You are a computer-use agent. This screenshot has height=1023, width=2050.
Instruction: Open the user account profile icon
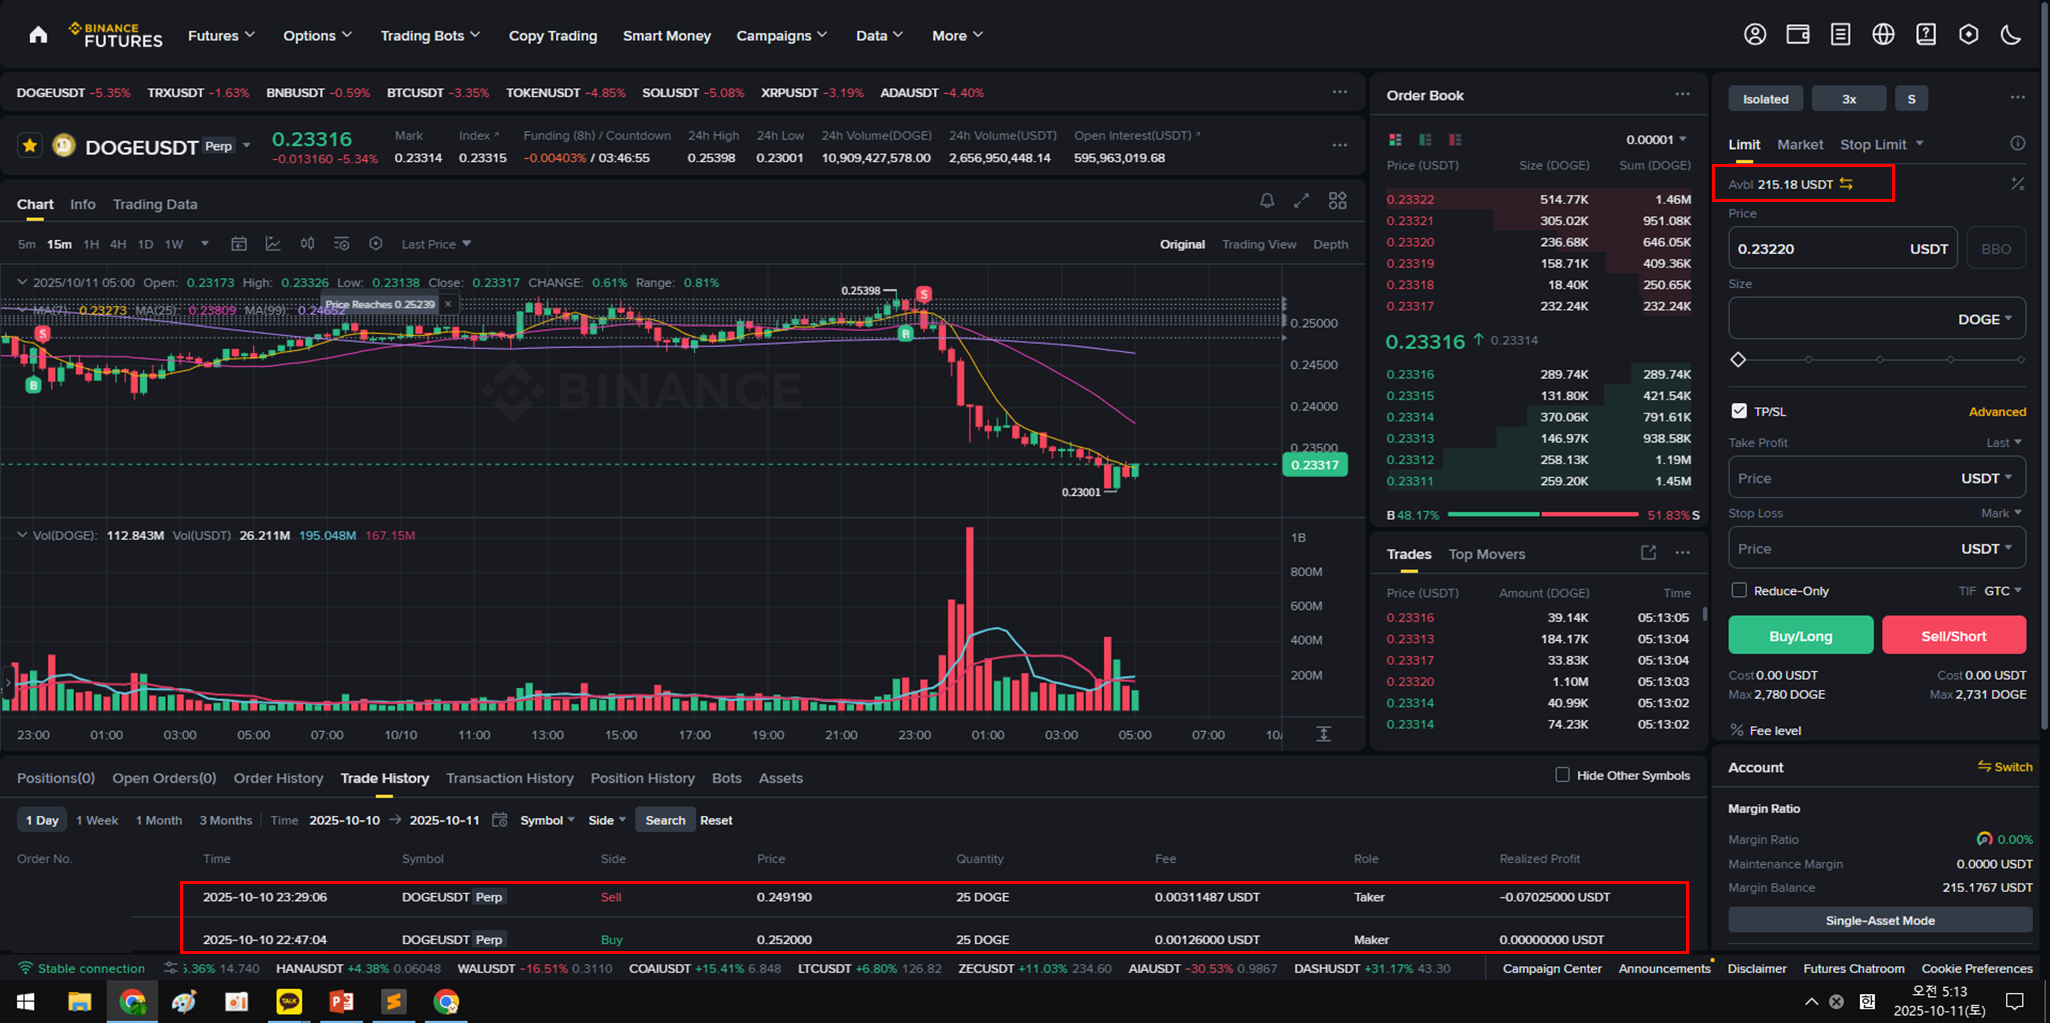1755,35
